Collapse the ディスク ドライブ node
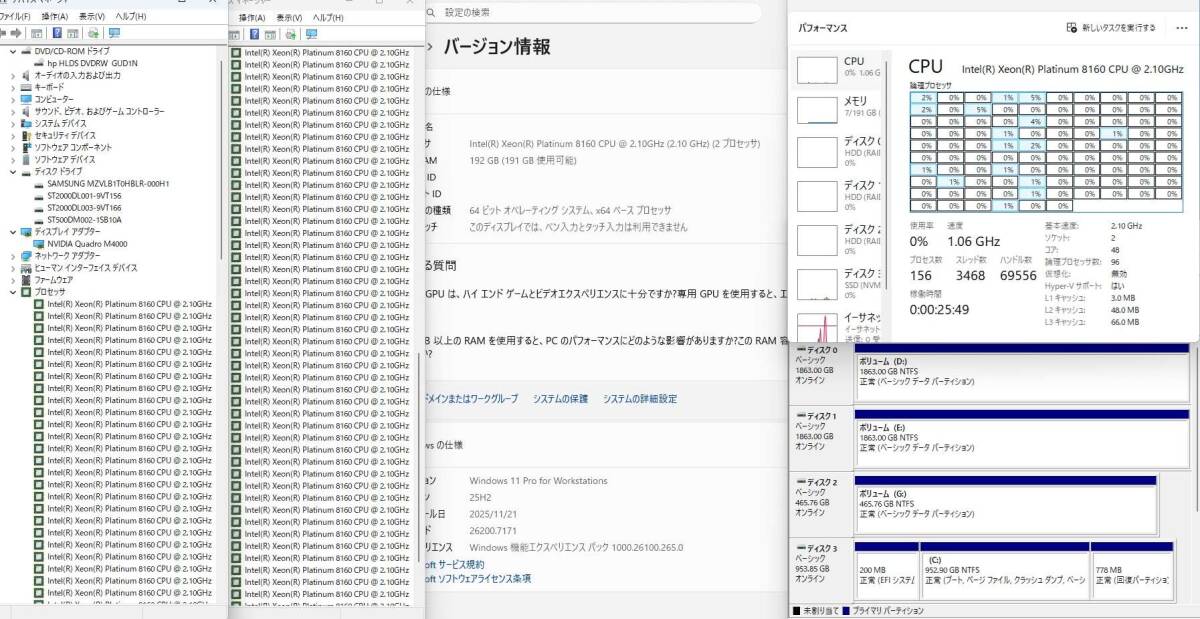Screen dimensions: 1200x619 13,171
